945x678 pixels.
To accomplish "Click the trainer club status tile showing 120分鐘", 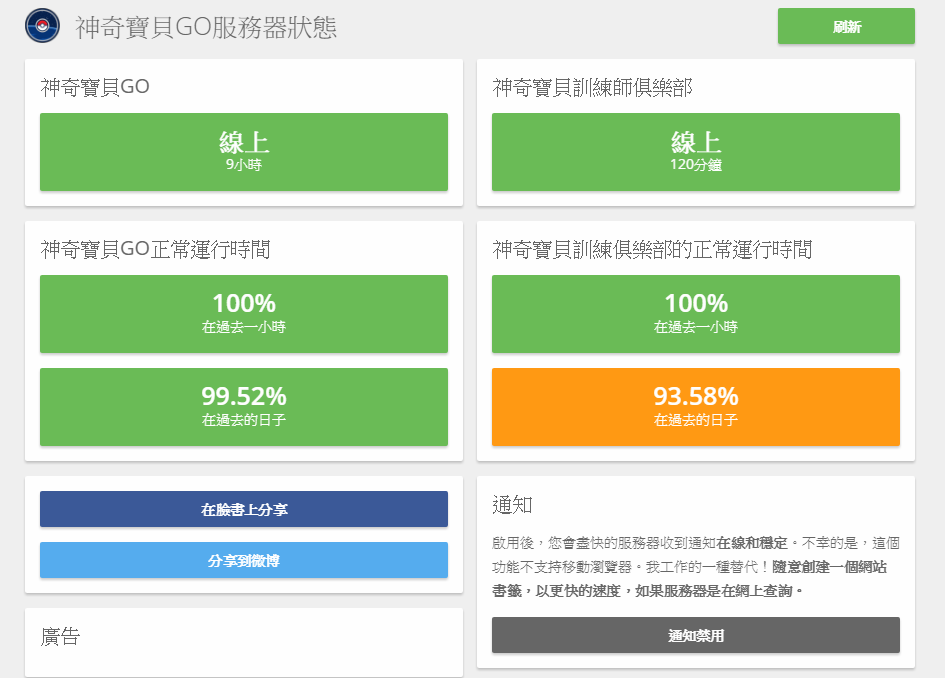I will [696, 152].
